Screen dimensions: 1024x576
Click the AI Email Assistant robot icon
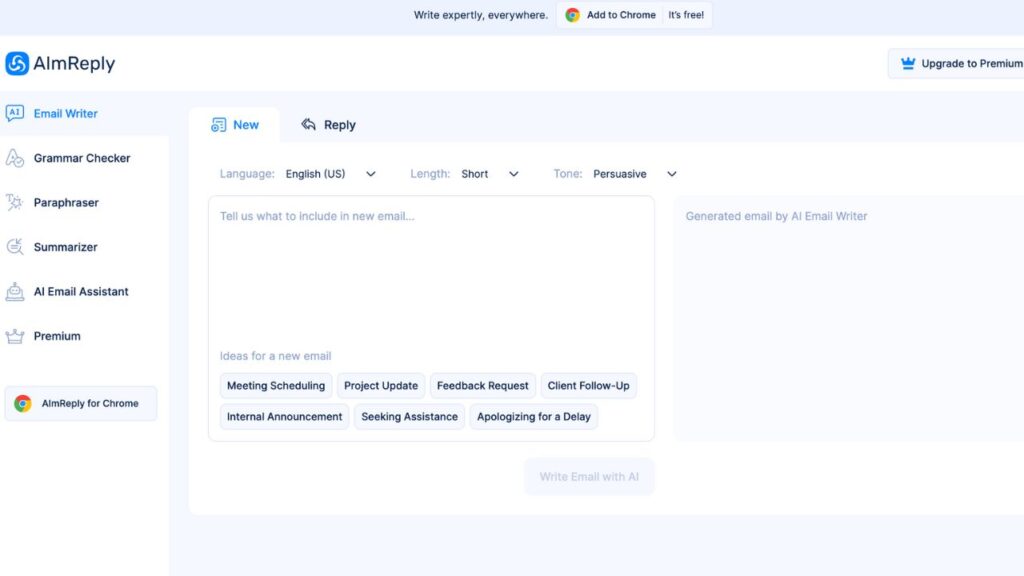pyautogui.click(x=14, y=291)
